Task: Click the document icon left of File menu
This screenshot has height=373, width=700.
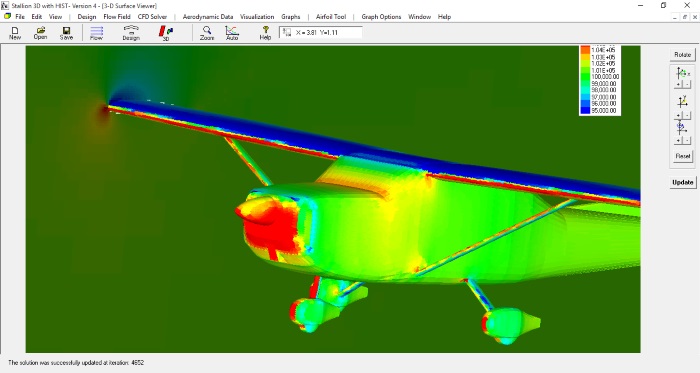Action: click(x=8, y=17)
